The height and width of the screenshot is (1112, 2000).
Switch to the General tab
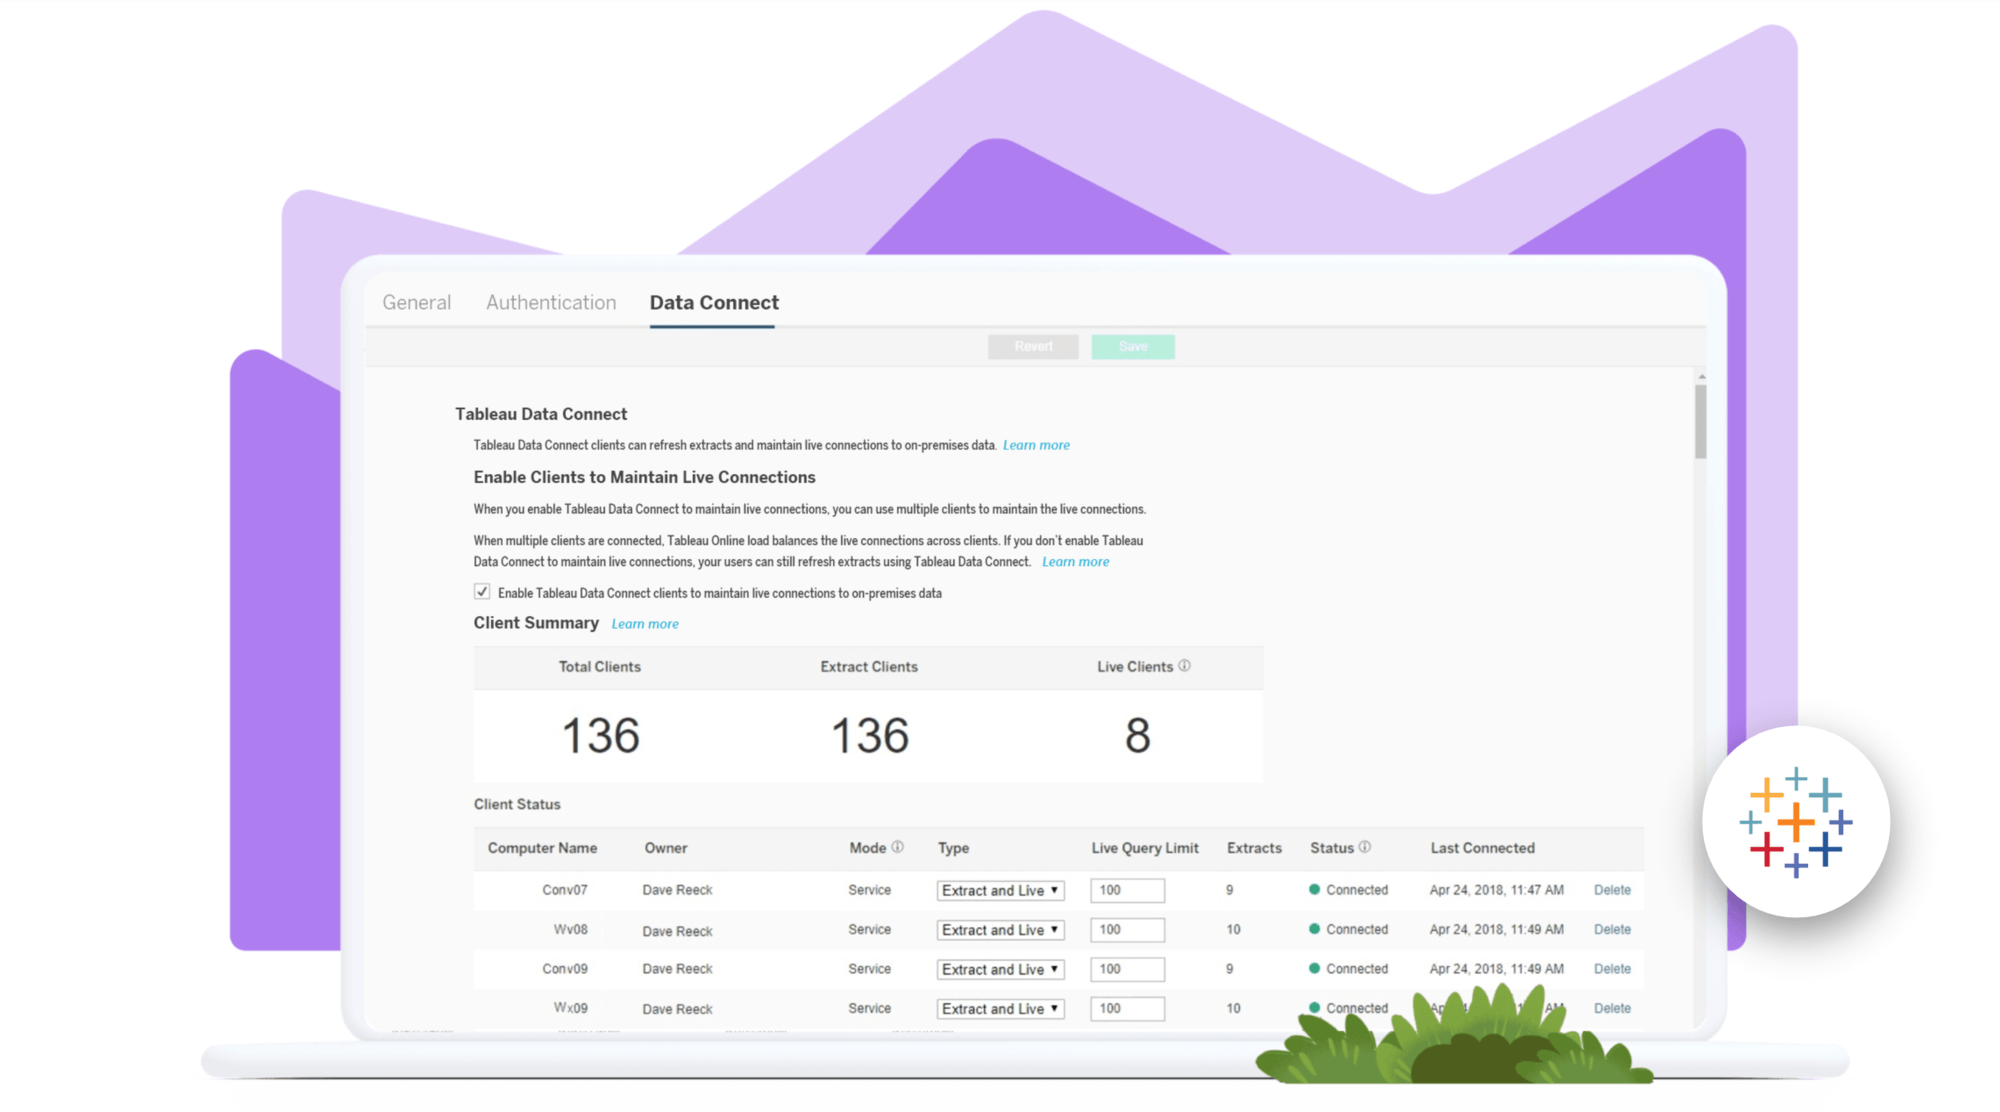point(416,302)
